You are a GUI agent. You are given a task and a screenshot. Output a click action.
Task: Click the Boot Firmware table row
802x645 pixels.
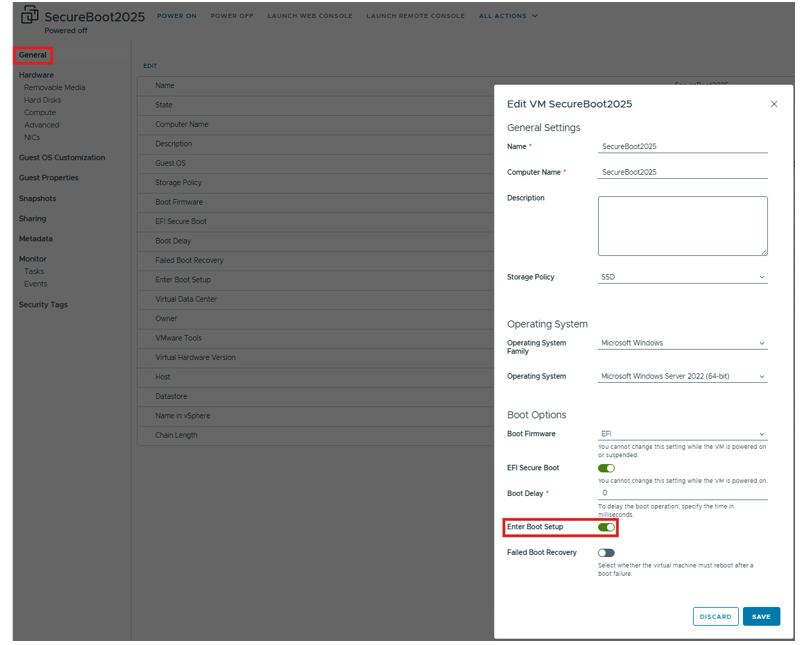pyautogui.click(x=316, y=202)
